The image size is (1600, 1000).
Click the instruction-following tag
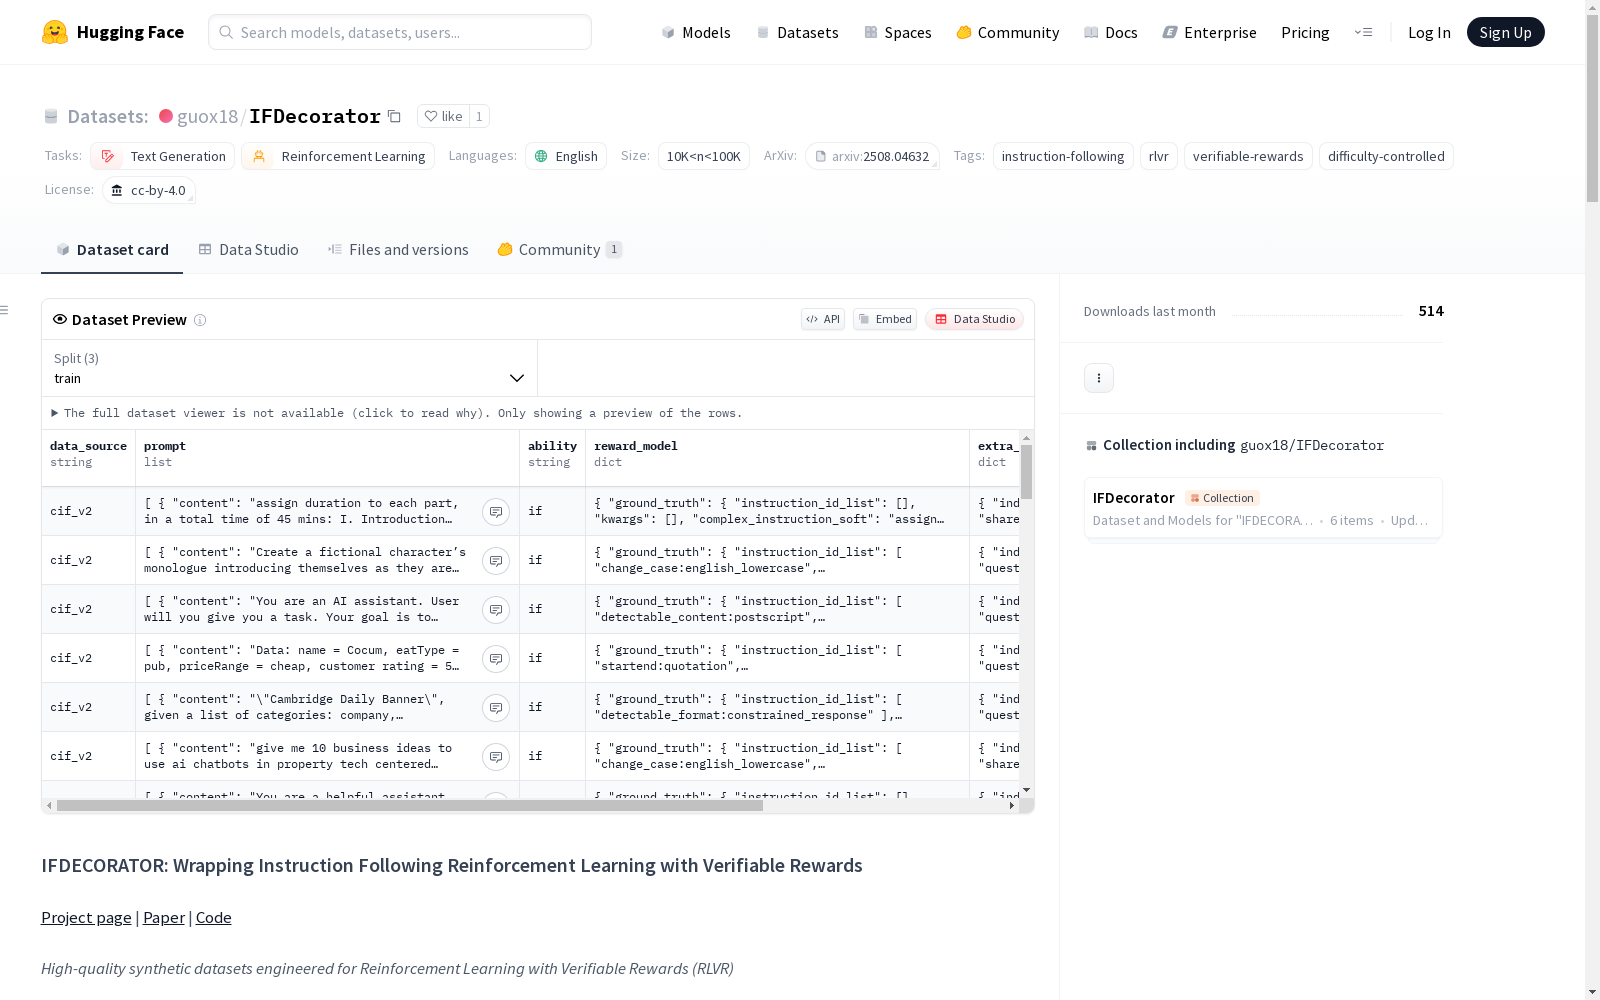tap(1063, 156)
